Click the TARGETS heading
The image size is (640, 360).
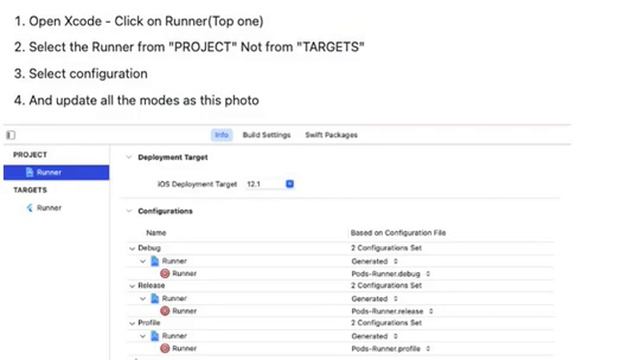click(x=30, y=190)
